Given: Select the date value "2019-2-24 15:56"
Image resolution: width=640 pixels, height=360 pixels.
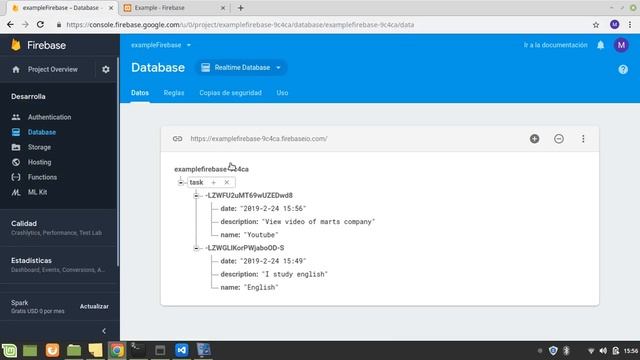Looking at the screenshot, I should click(273, 209).
